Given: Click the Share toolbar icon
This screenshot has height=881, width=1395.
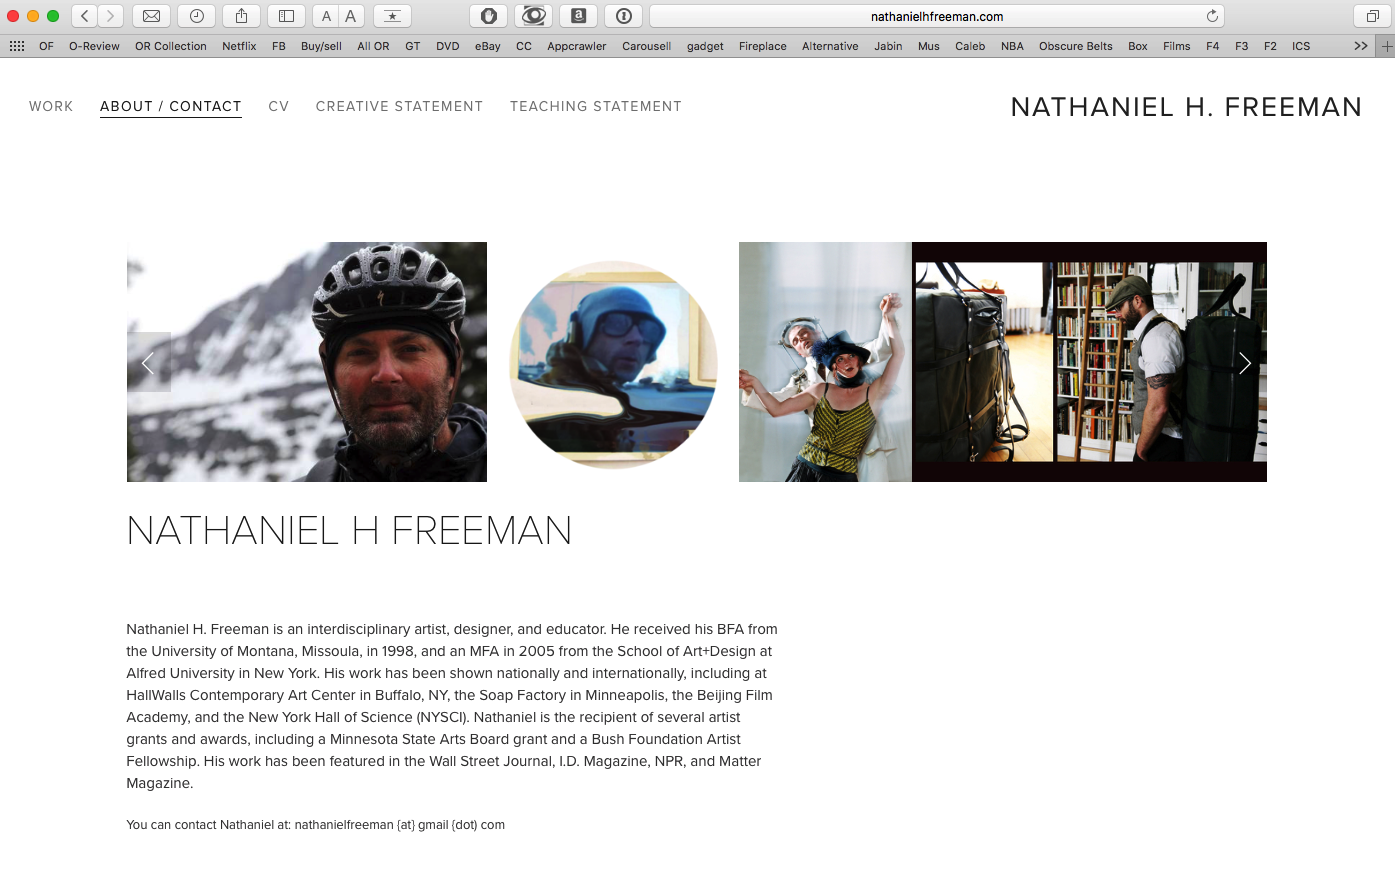Looking at the screenshot, I should 241,16.
